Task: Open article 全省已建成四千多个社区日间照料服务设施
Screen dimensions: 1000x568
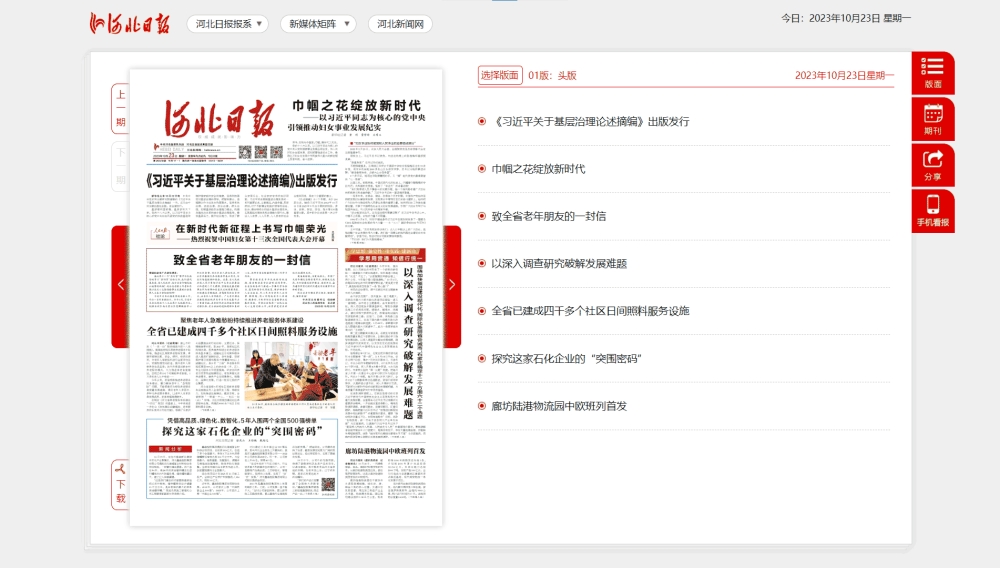Action: pos(590,311)
